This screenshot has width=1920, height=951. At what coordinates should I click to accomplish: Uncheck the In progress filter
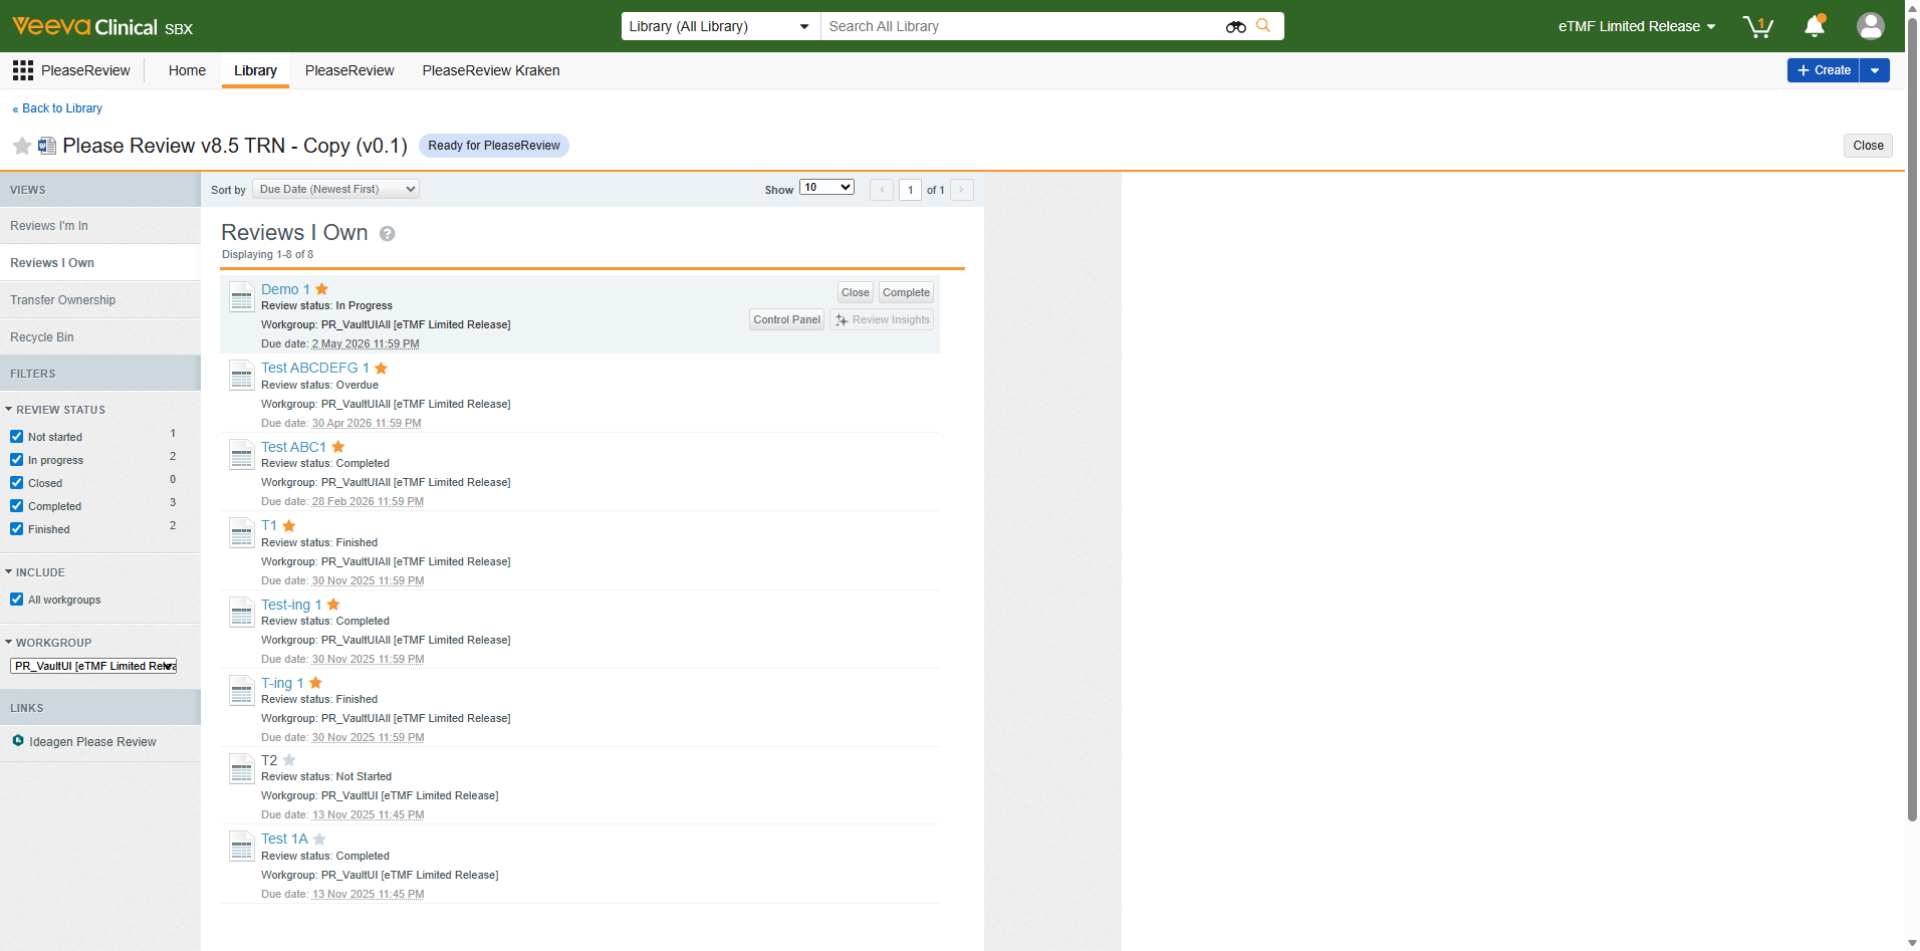pos(17,459)
